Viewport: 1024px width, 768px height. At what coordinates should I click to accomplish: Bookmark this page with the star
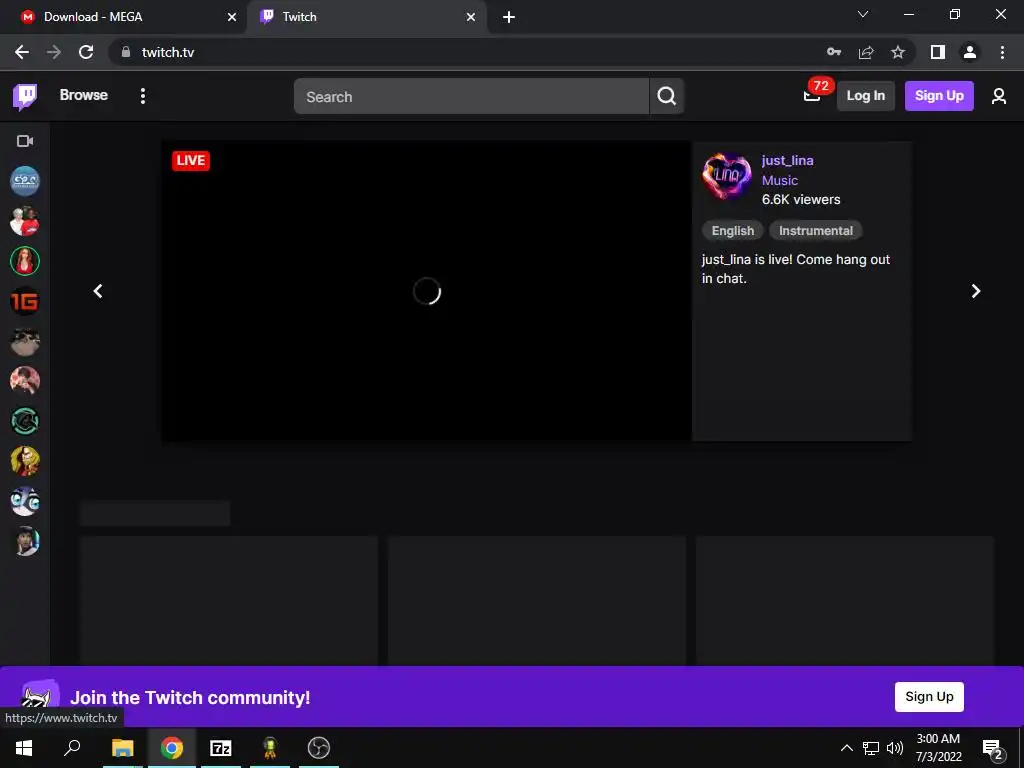pos(898,52)
